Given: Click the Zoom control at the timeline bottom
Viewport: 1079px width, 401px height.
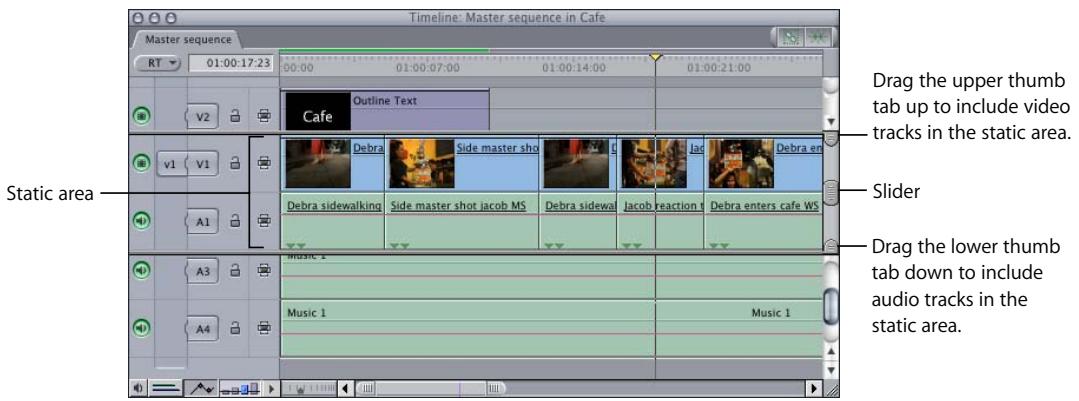Looking at the screenshot, I should [308, 390].
